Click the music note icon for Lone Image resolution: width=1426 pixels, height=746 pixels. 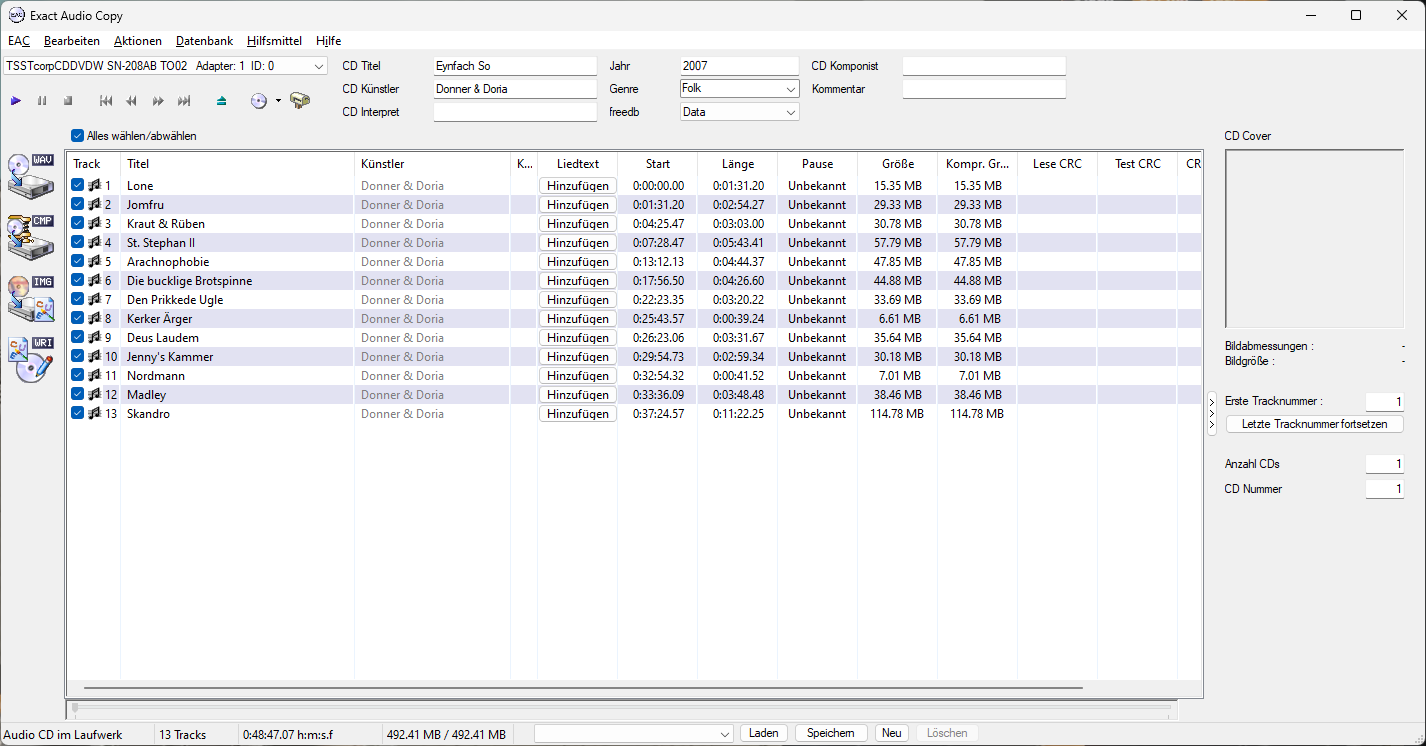pos(94,186)
